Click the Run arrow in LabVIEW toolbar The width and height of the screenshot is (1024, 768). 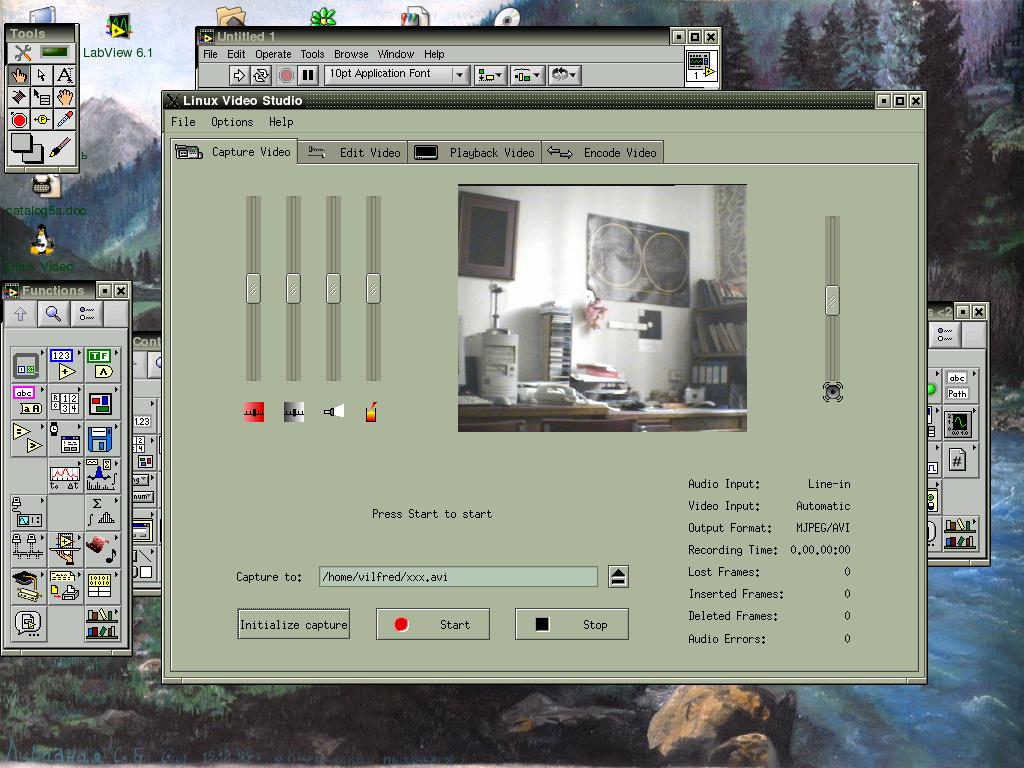(x=239, y=75)
